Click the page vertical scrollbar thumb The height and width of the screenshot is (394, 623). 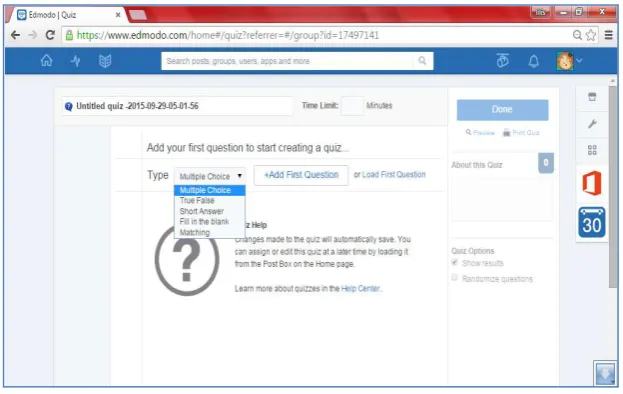(613, 187)
